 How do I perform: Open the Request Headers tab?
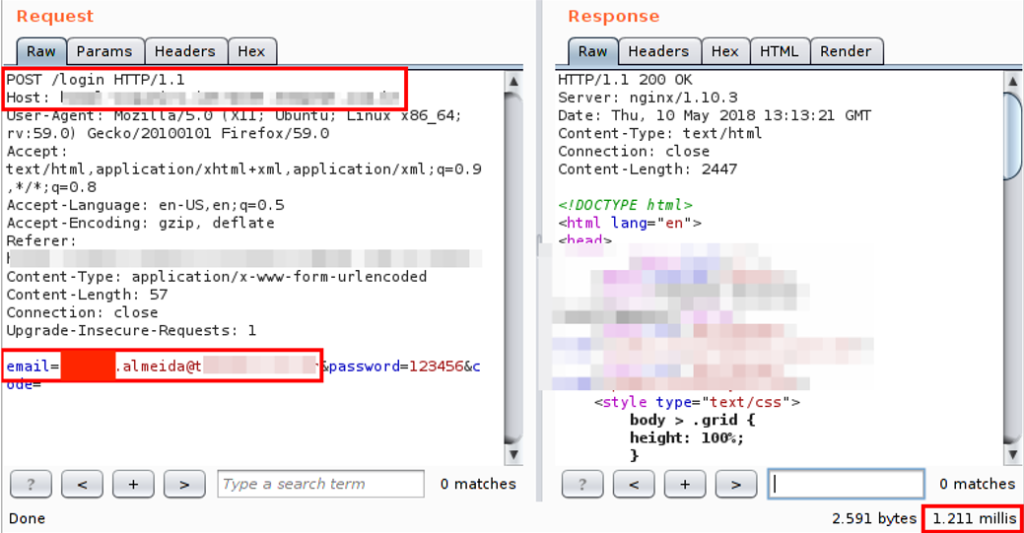[185, 51]
